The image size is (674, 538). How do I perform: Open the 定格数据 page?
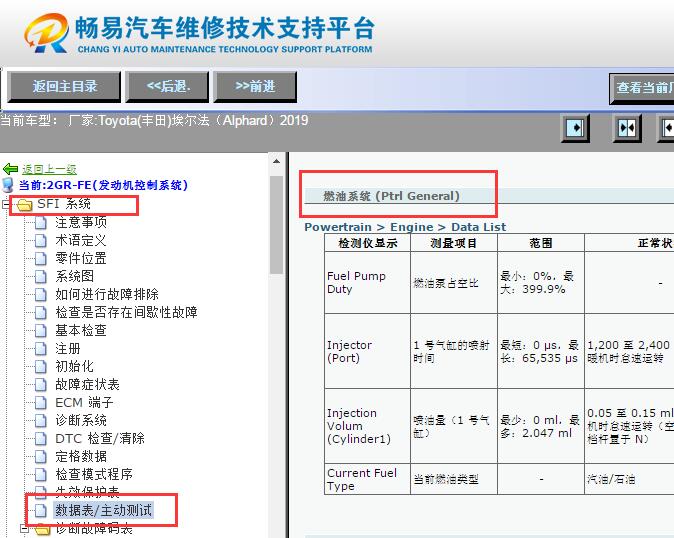point(81,457)
